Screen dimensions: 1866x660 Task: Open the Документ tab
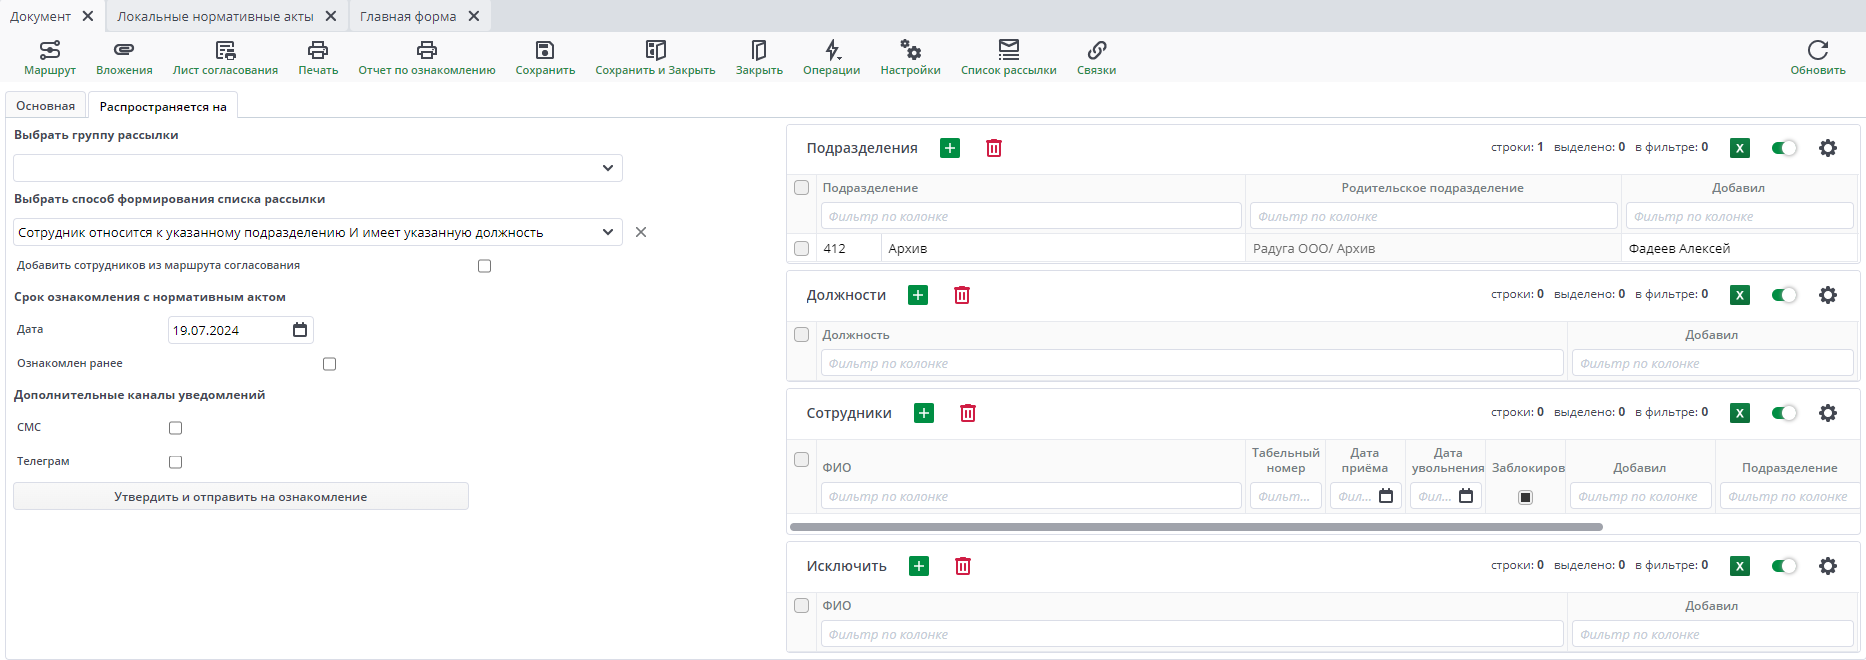point(41,16)
